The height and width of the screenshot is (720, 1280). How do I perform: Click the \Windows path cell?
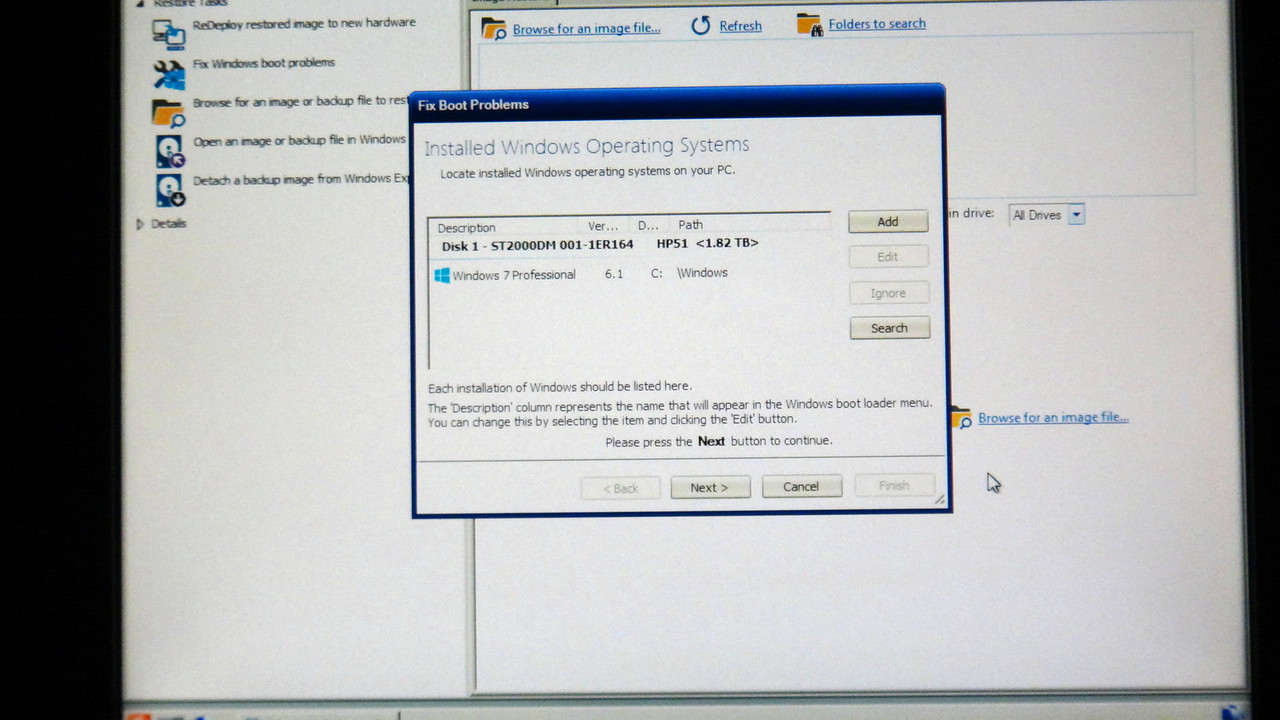(x=702, y=273)
